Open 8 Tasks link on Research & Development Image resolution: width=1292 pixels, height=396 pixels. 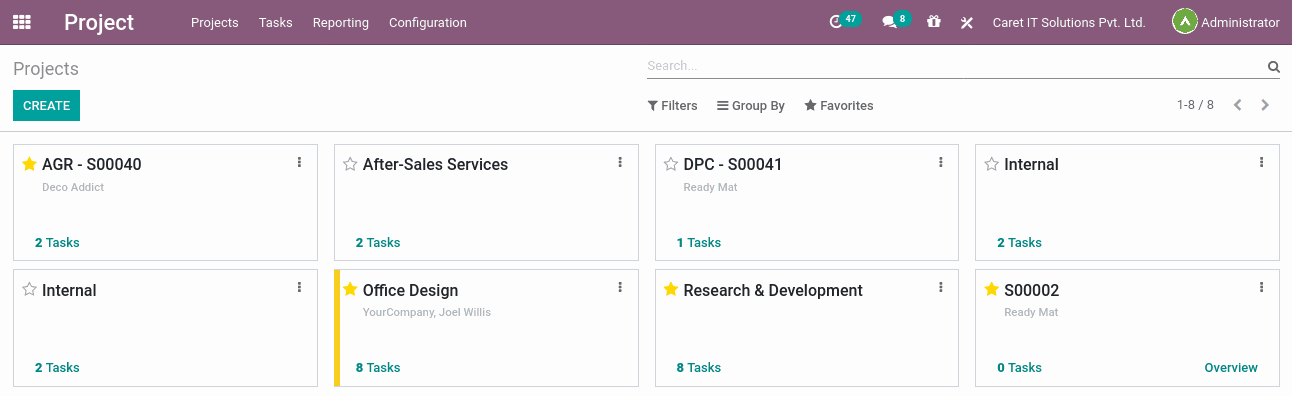[699, 367]
